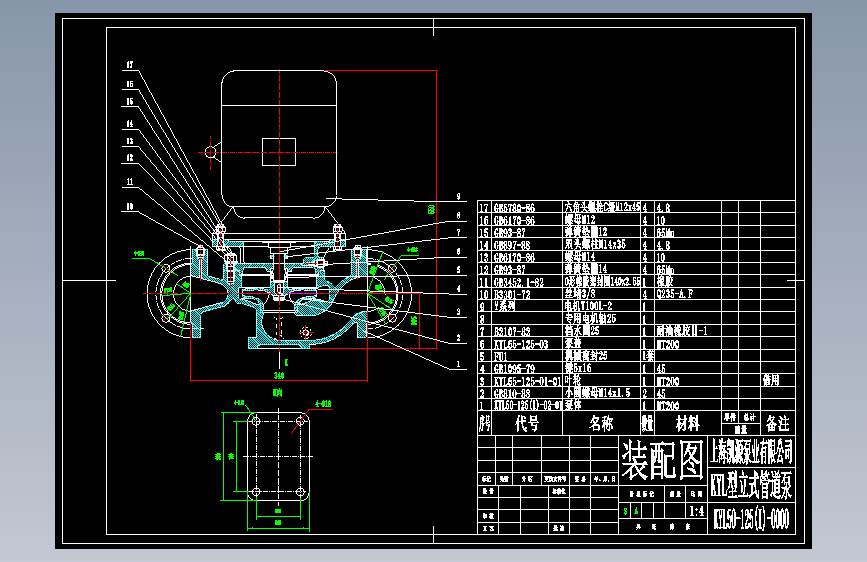The height and width of the screenshot is (562, 867).
Task: Click balloon number "1" at the lowest right leader
Action: tap(458, 365)
